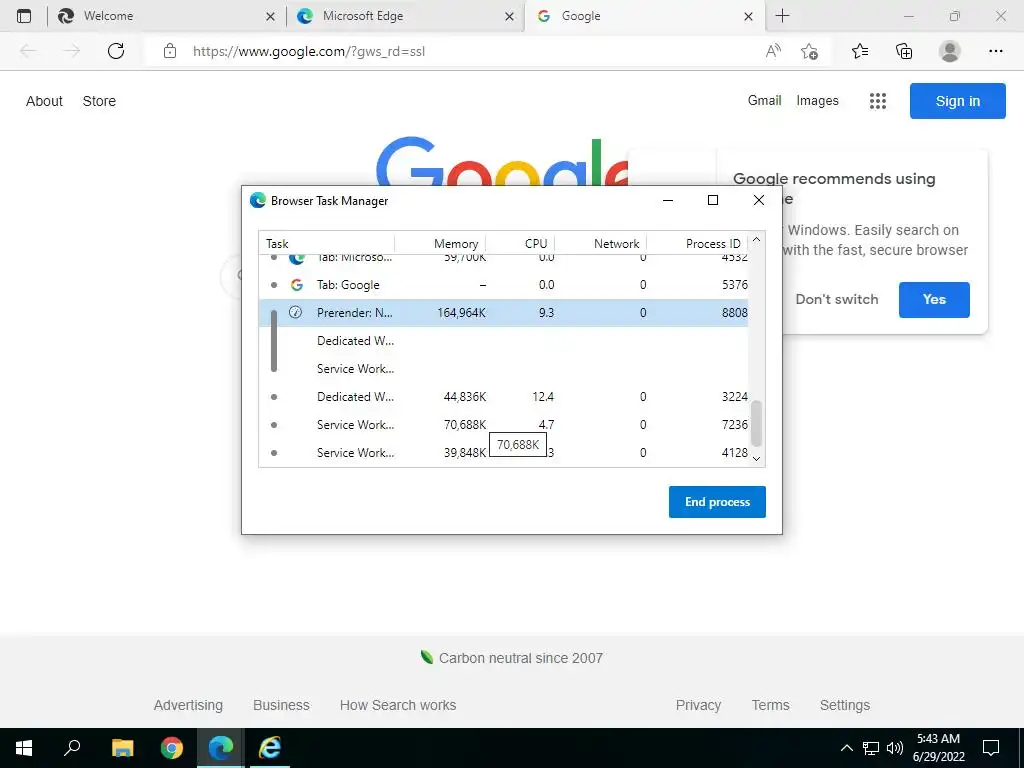Close the Welcome tab

click(270, 16)
